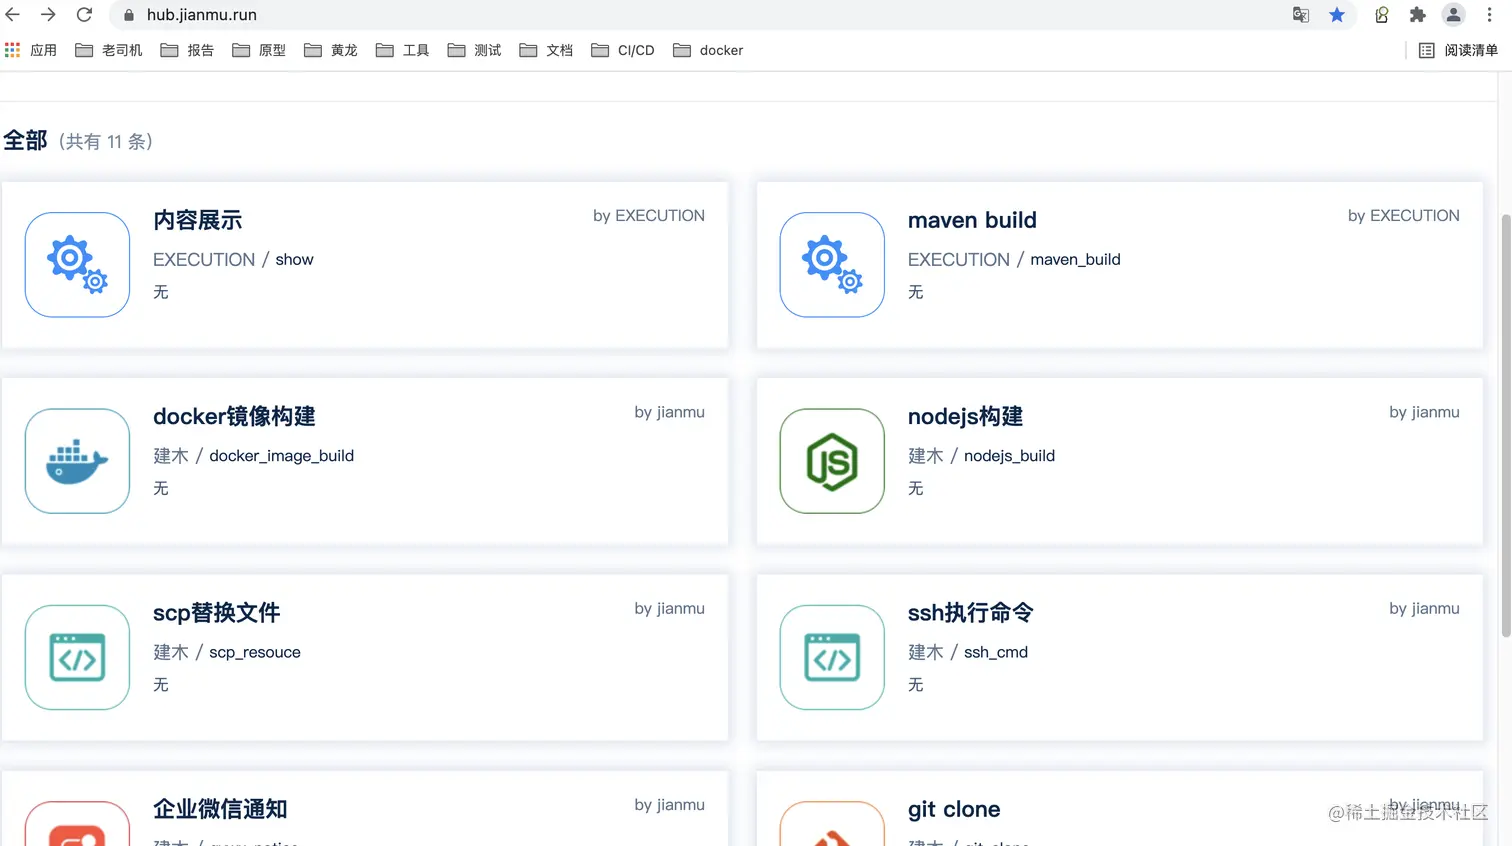Open the CI/CD bookmark folder

[623, 50]
